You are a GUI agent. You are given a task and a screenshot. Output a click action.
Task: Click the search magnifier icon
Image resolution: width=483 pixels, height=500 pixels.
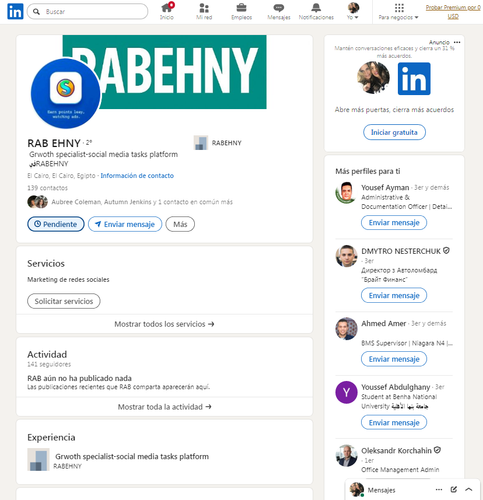coord(36,12)
